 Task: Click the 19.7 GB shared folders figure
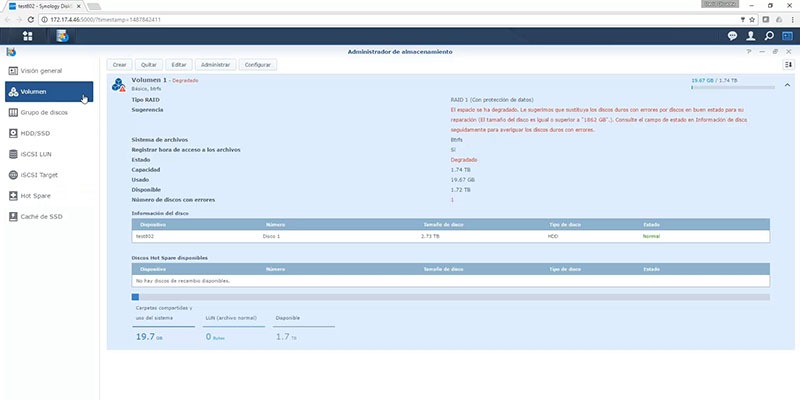(149, 337)
